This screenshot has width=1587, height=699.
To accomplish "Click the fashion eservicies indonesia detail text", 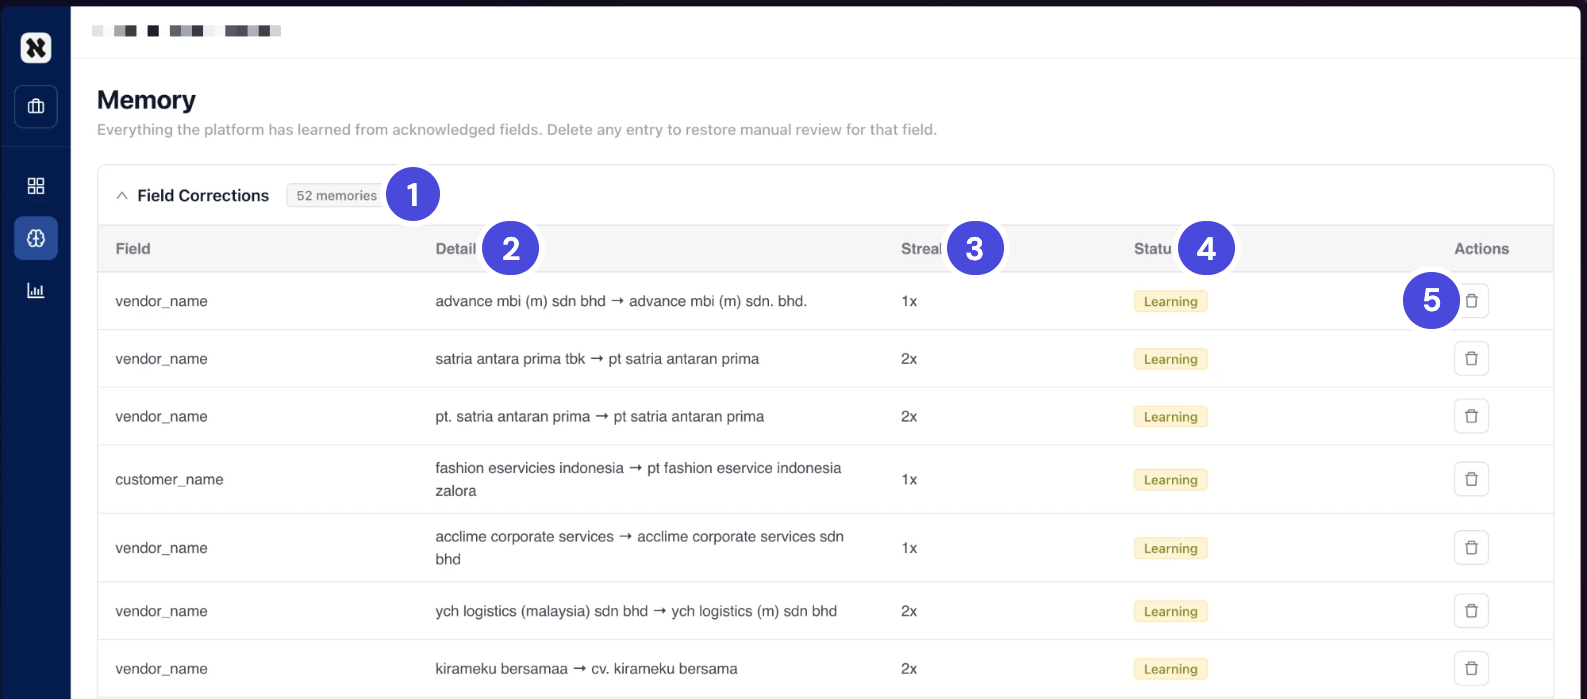I will (x=638, y=479).
